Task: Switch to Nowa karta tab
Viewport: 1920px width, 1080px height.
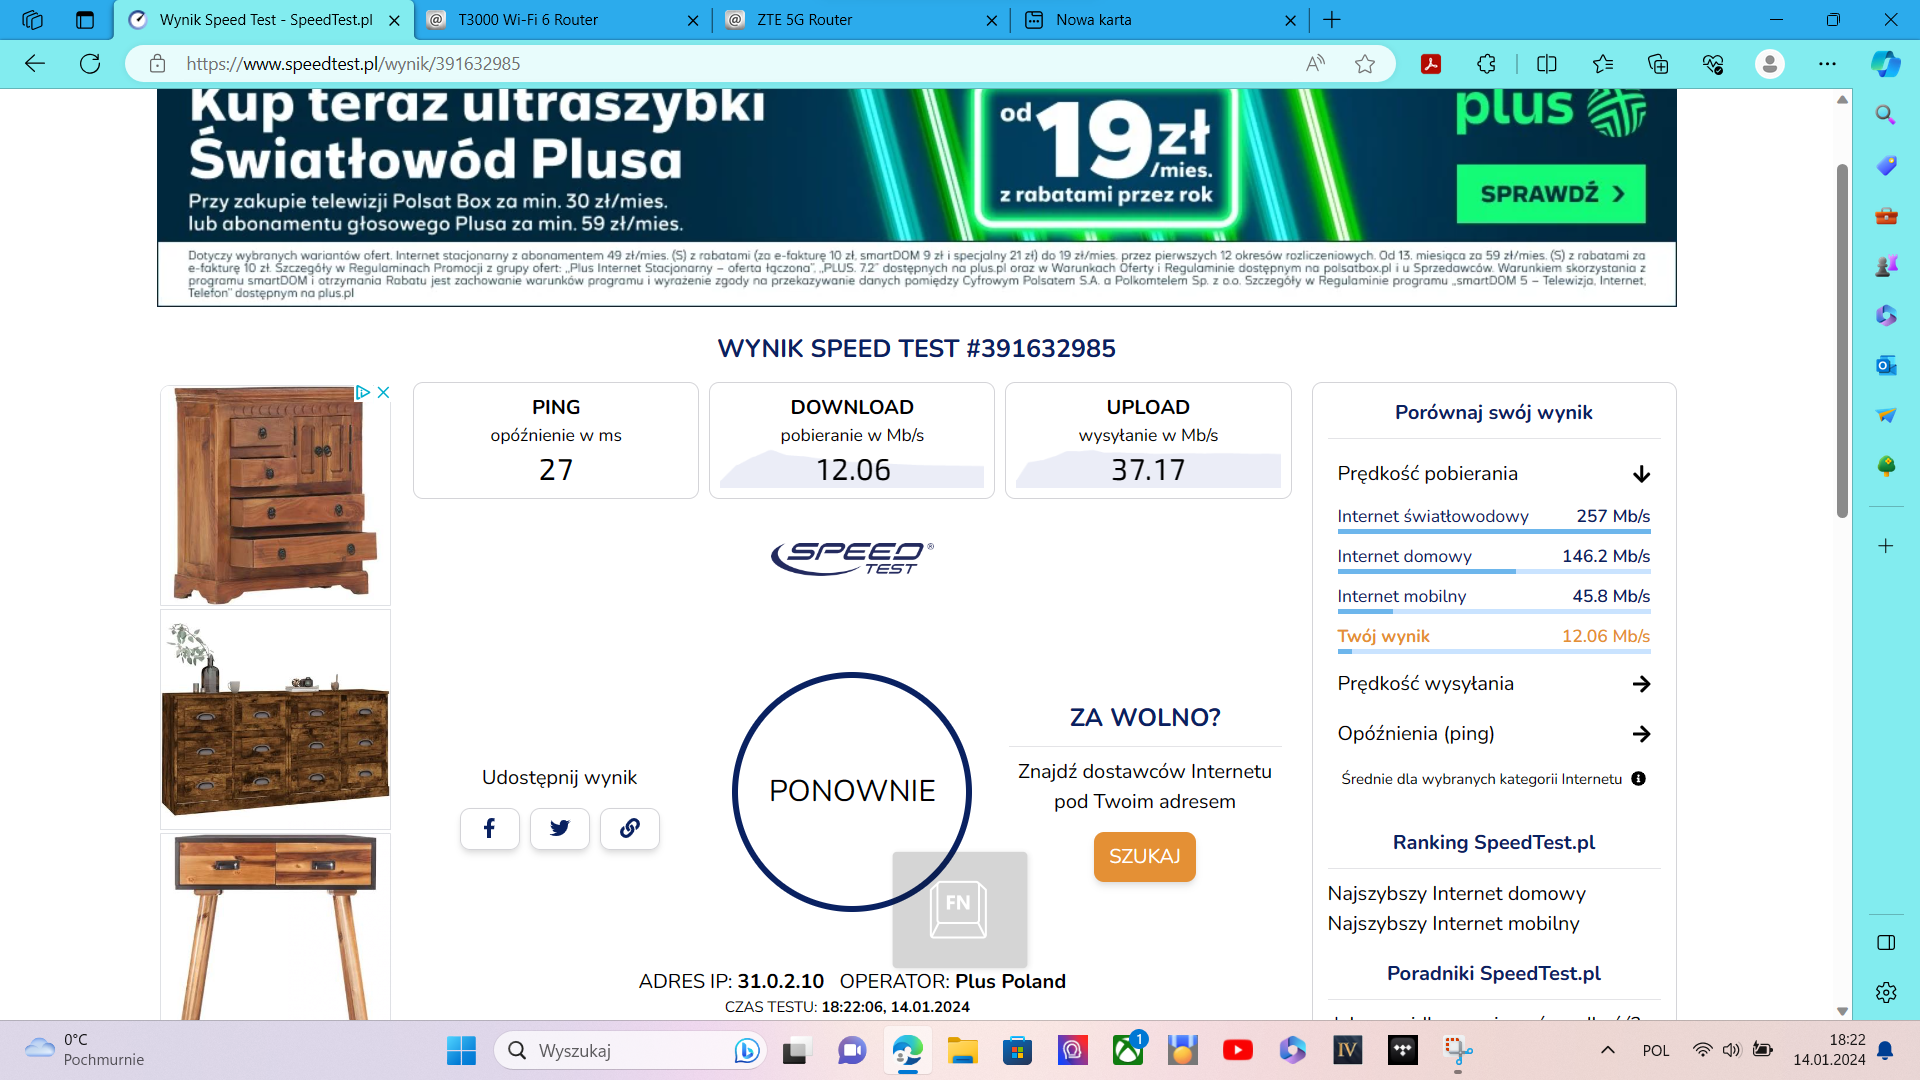Action: tap(1160, 20)
